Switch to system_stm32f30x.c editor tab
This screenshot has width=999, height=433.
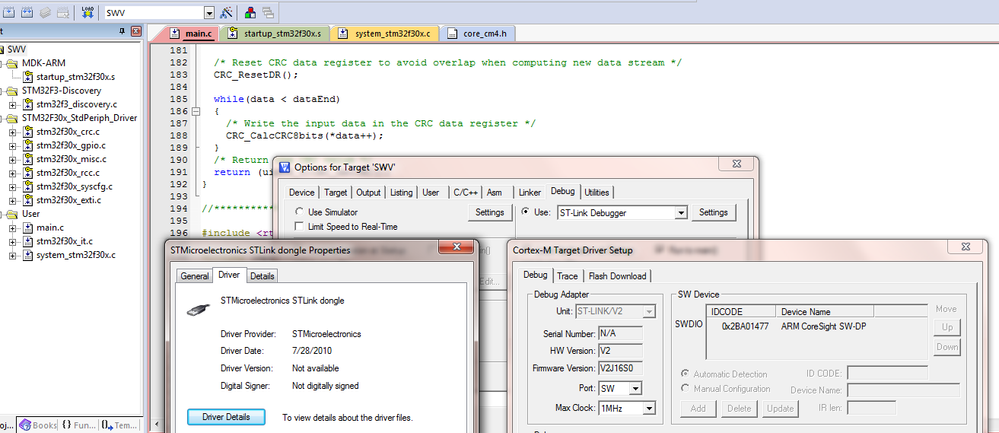point(387,34)
